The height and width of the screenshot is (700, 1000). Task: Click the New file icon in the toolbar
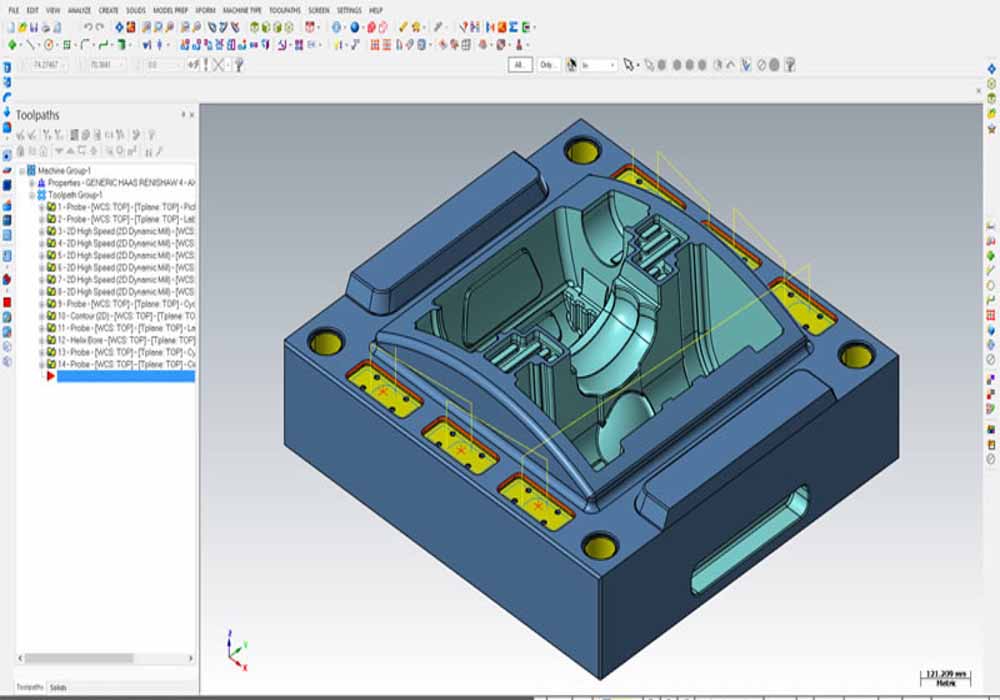point(11,27)
